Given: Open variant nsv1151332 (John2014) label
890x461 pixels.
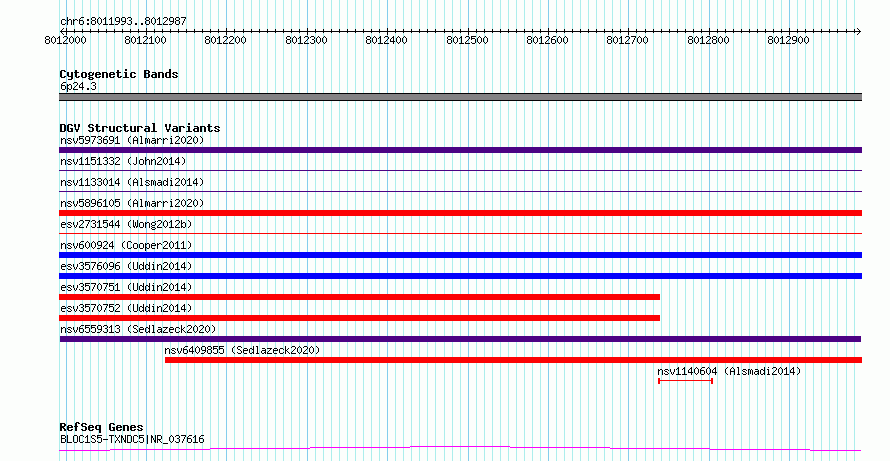Looking at the screenshot, I should tap(123, 161).
